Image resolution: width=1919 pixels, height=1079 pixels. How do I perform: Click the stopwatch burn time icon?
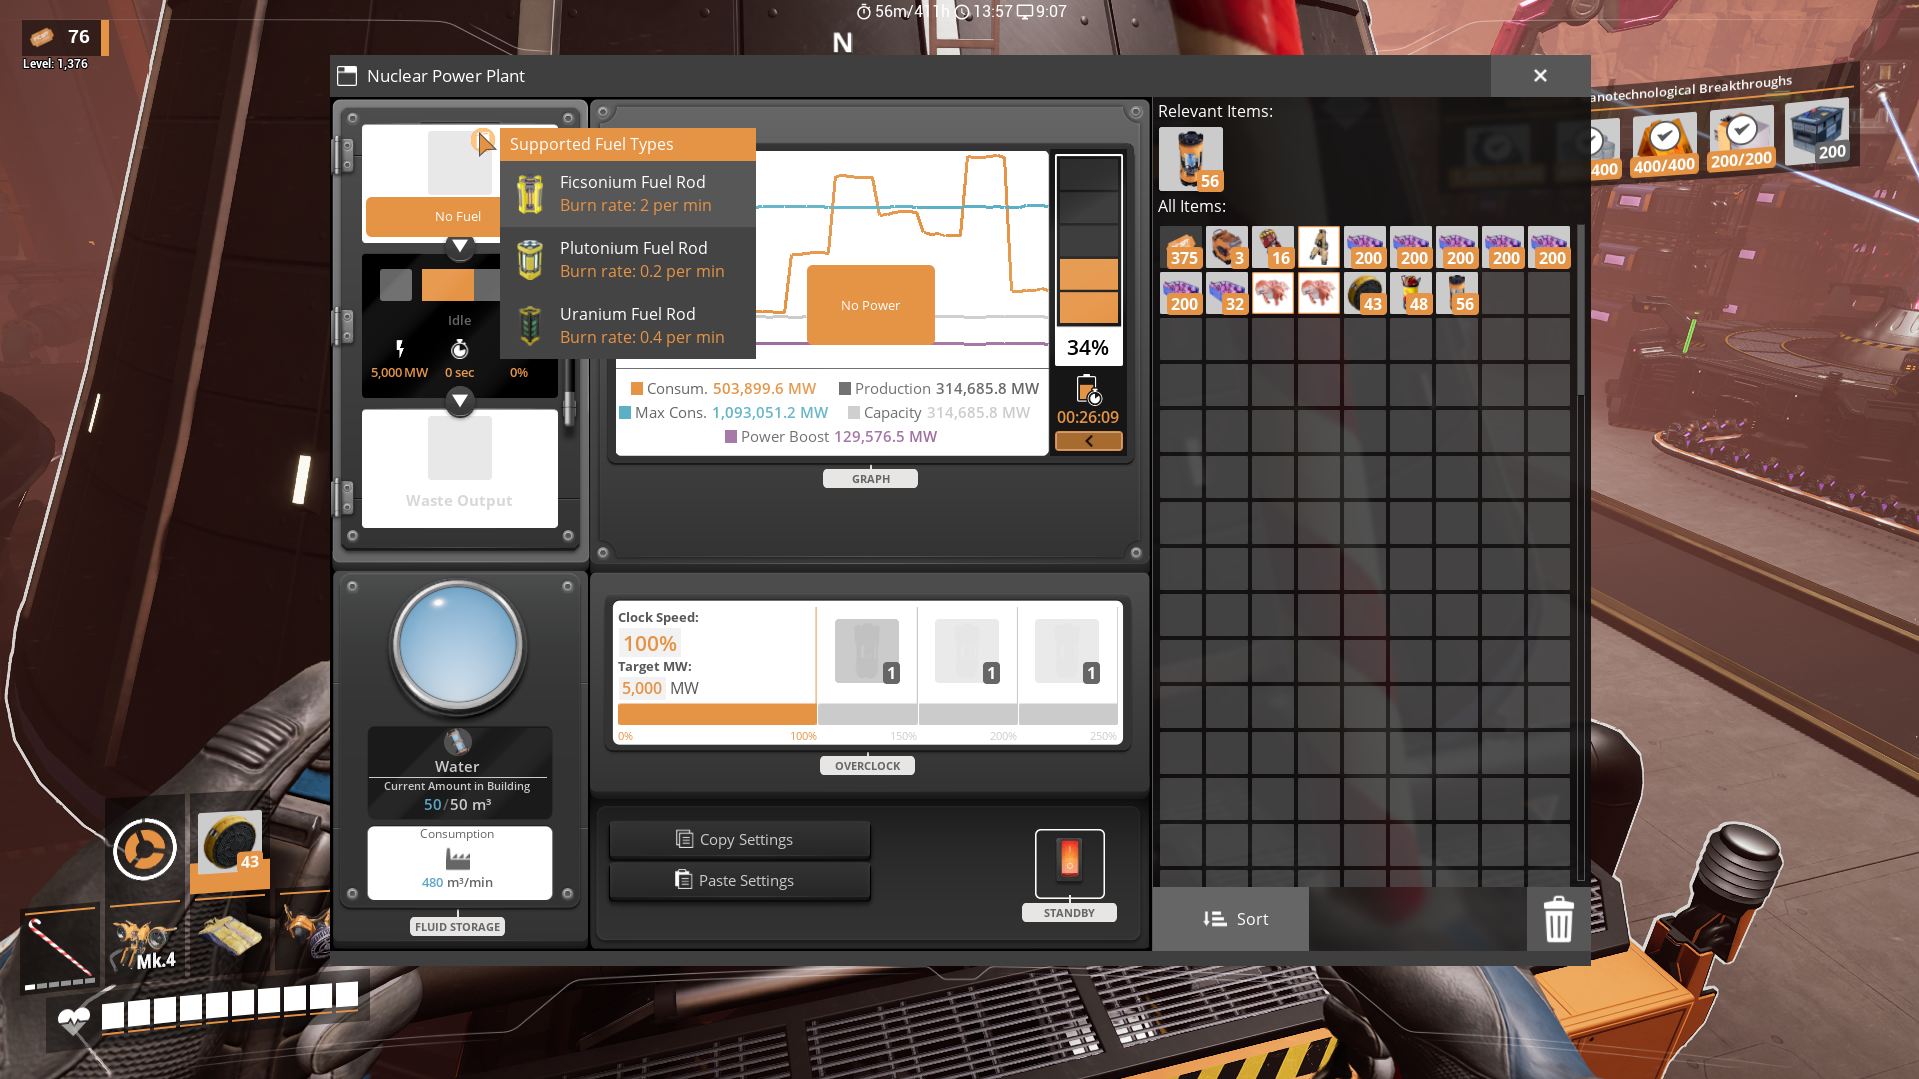(459, 349)
